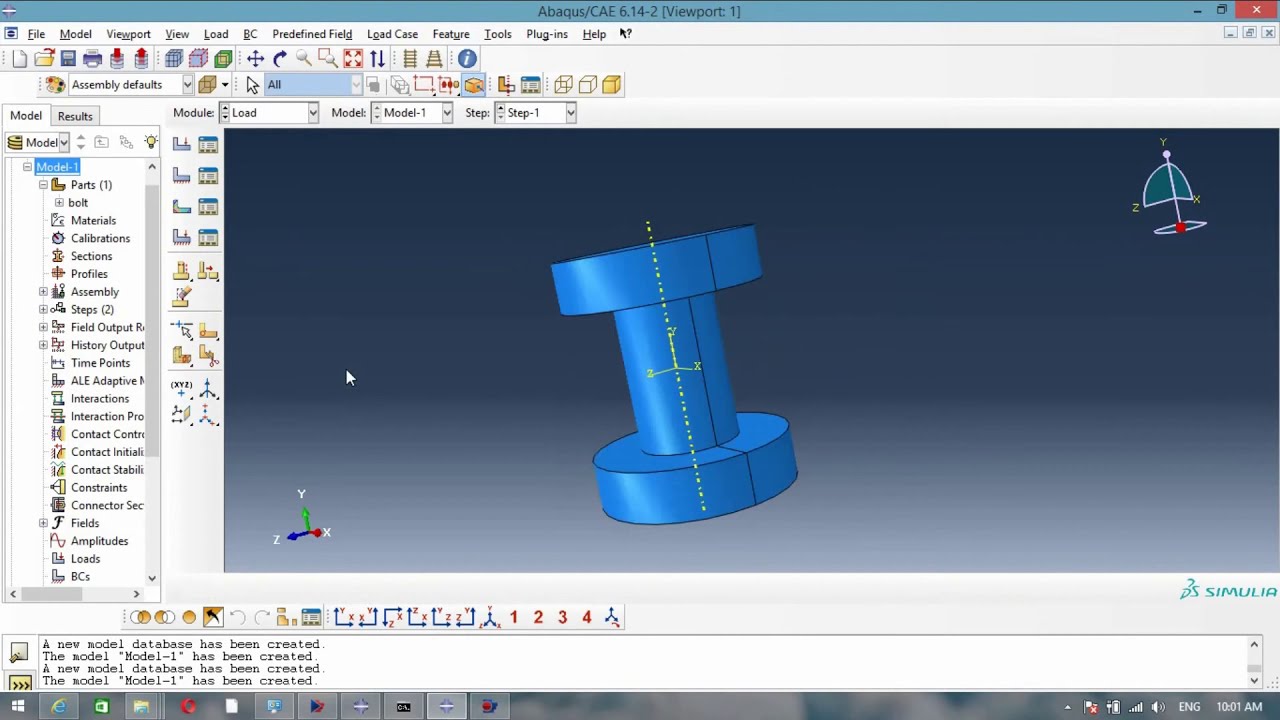Open the Viewport menu
Viewport: 1280px width, 720px height.
pos(128,34)
